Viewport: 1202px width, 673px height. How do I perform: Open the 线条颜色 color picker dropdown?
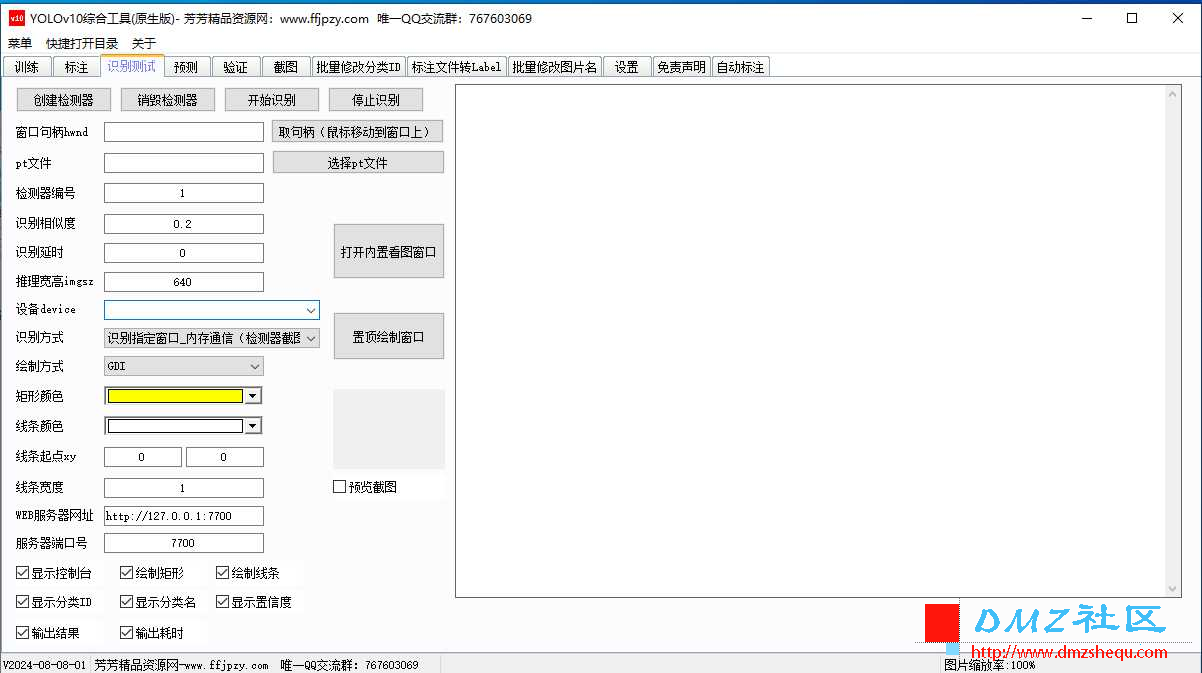pos(253,426)
